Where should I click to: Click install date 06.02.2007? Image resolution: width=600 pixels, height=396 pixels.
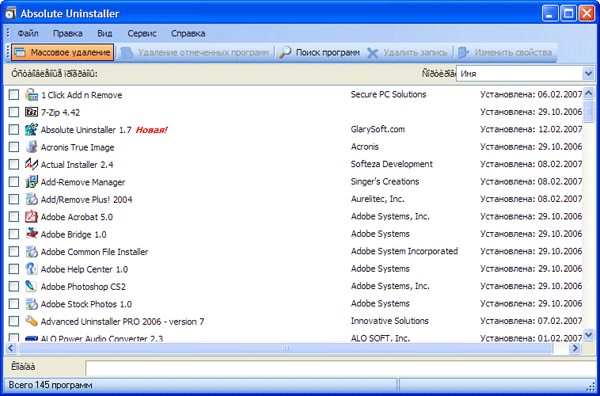coord(560,95)
